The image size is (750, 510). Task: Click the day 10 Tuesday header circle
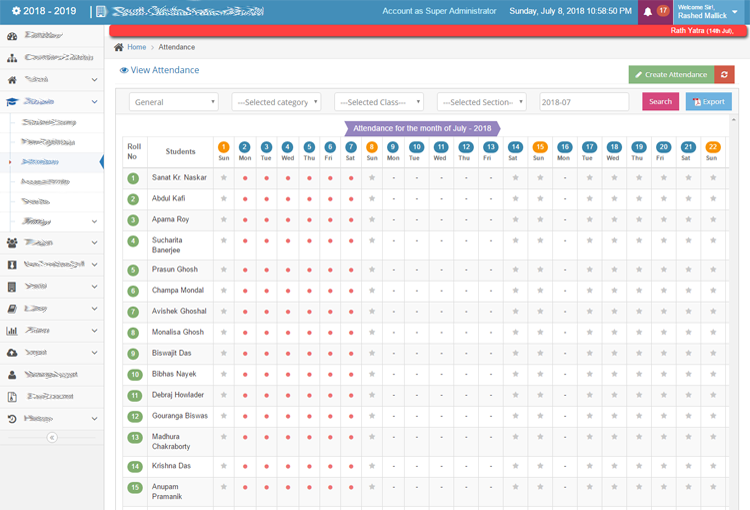[416, 147]
